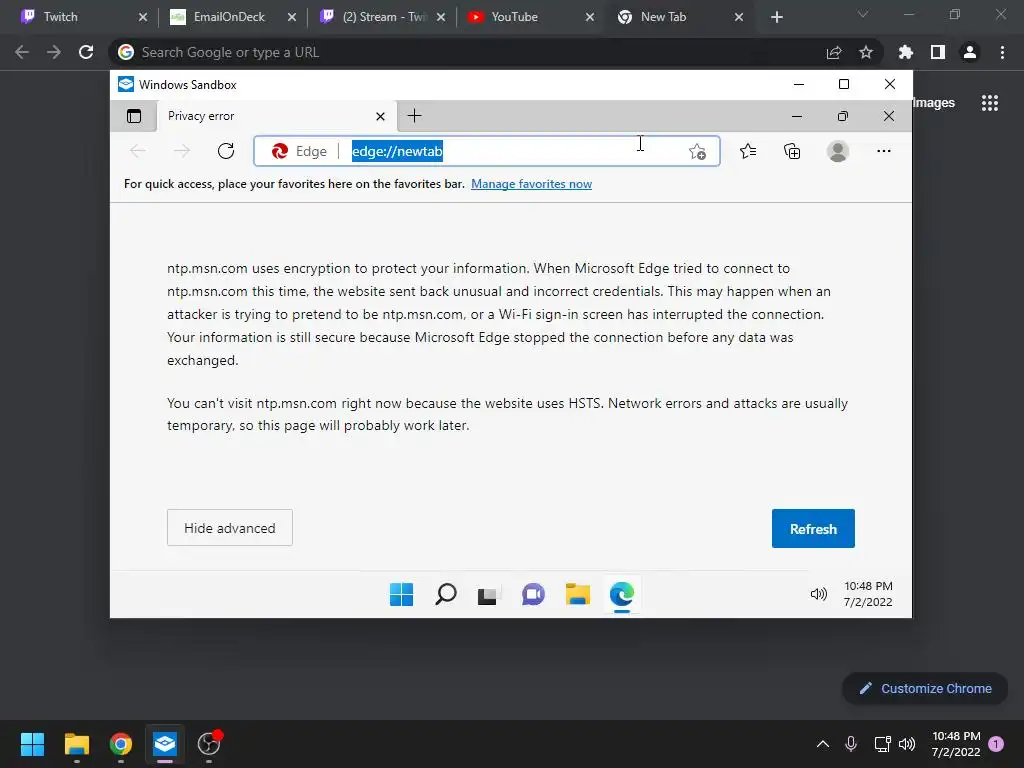Click the Edge refresh page icon
This screenshot has height=768, width=1024.
pyautogui.click(x=226, y=152)
